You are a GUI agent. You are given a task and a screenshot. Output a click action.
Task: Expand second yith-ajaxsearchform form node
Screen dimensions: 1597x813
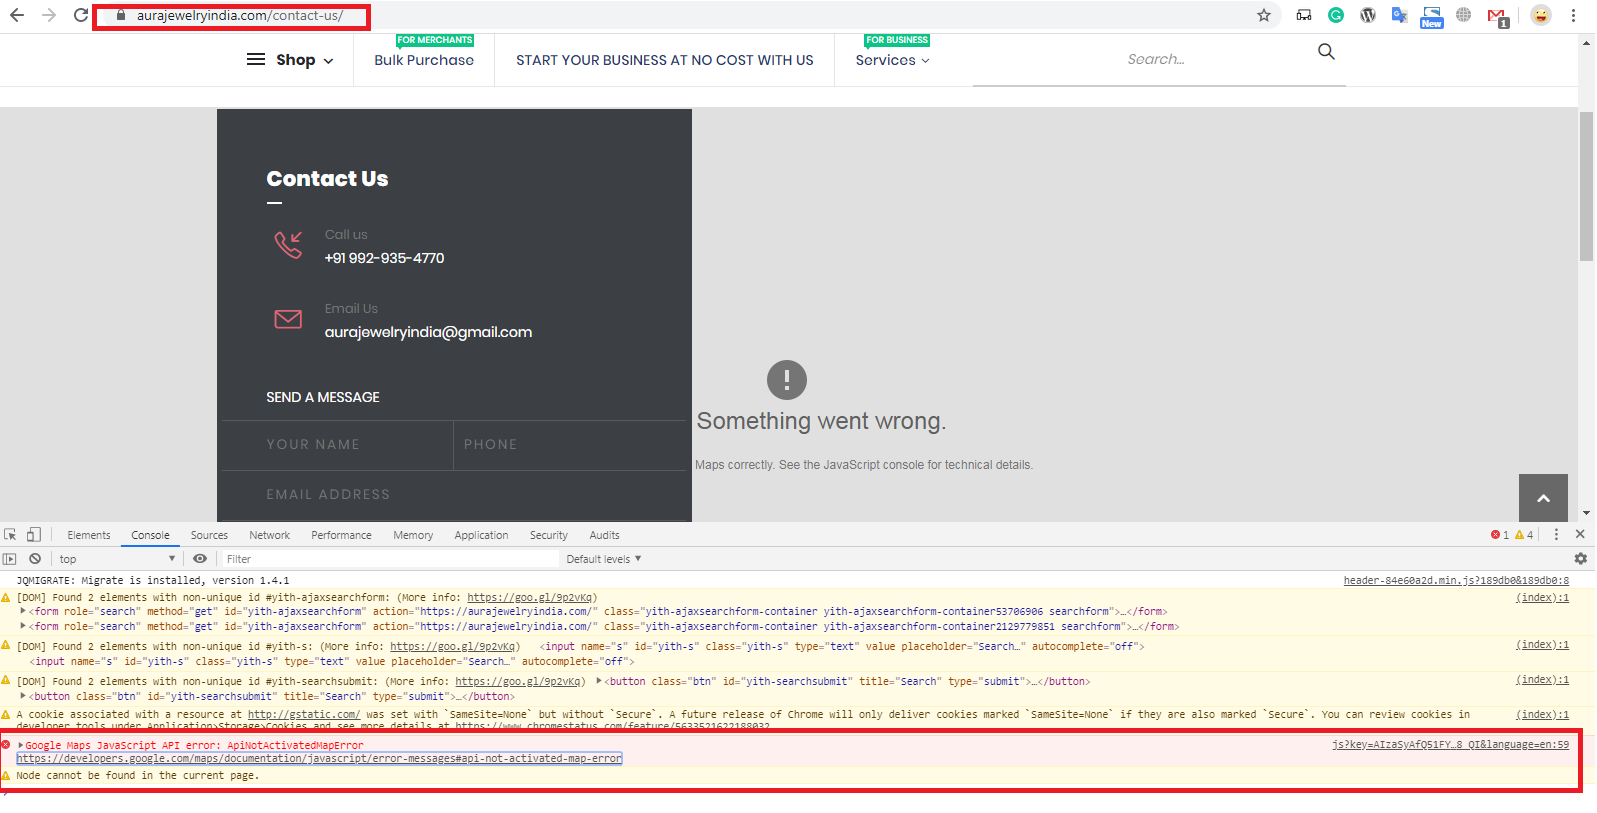23,626
